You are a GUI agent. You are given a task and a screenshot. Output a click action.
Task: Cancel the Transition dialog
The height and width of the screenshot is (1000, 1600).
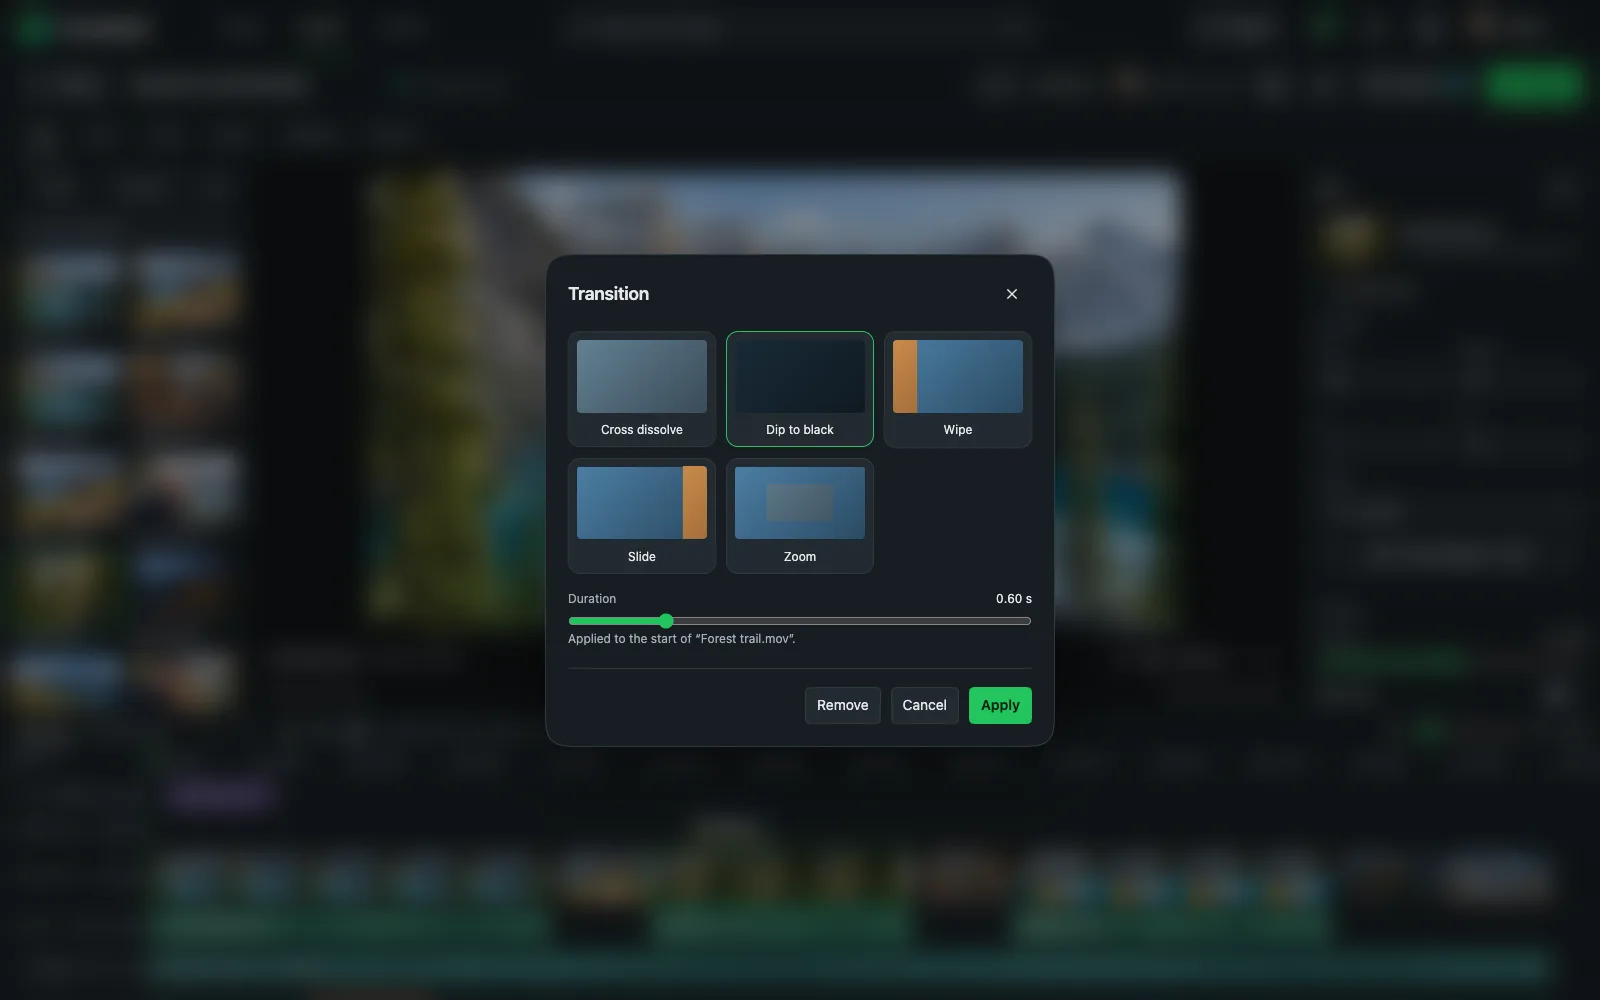click(924, 705)
